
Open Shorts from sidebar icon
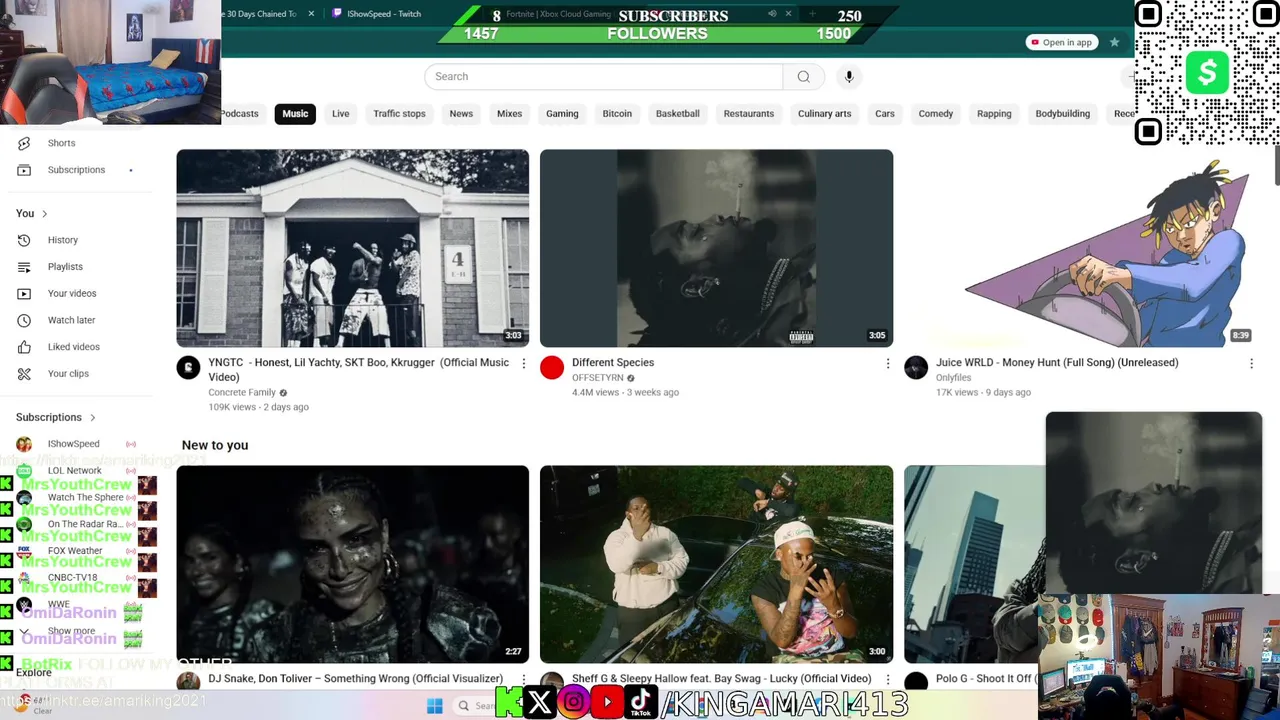(24, 143)
